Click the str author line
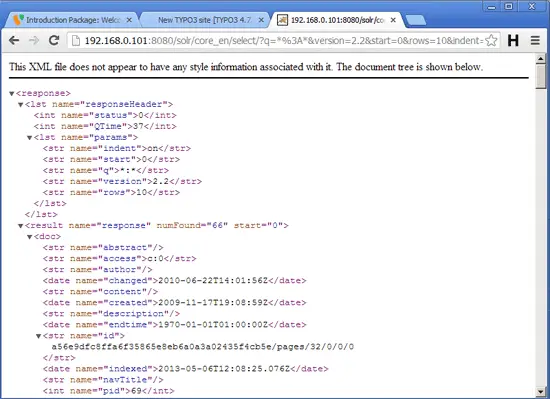The height and width of the screenshot is (399, 550). tap(98, 270)
